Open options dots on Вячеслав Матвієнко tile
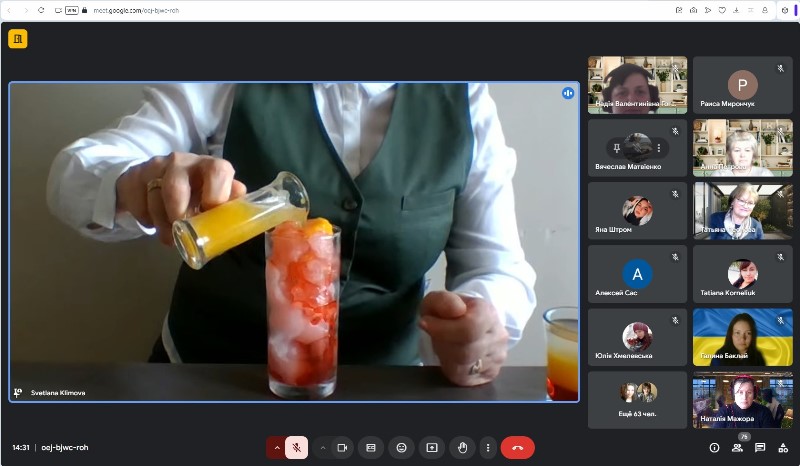 click(x=659, y=148)
